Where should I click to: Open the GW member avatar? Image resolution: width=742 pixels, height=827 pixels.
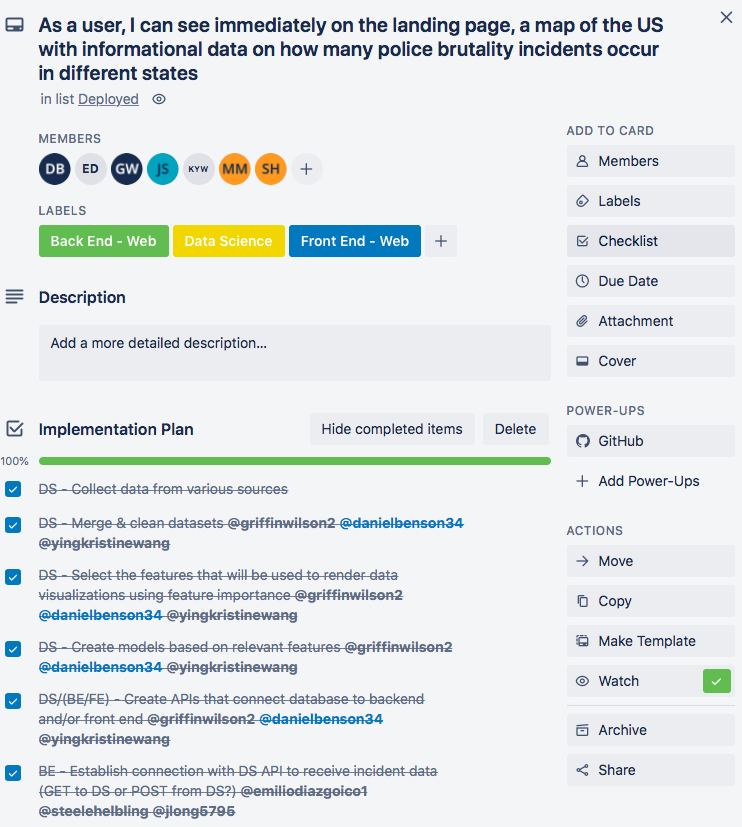[x=127, y=169]
